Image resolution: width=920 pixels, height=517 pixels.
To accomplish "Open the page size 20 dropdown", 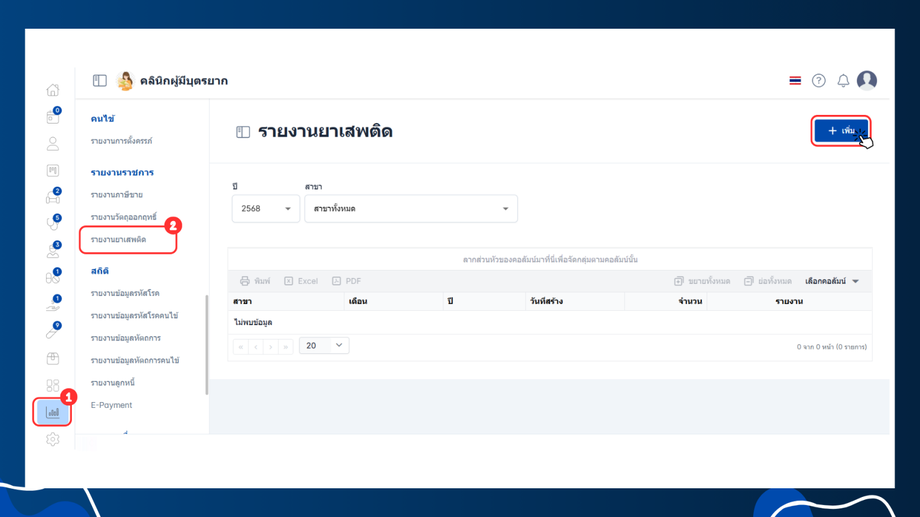I will pos(324,346).
